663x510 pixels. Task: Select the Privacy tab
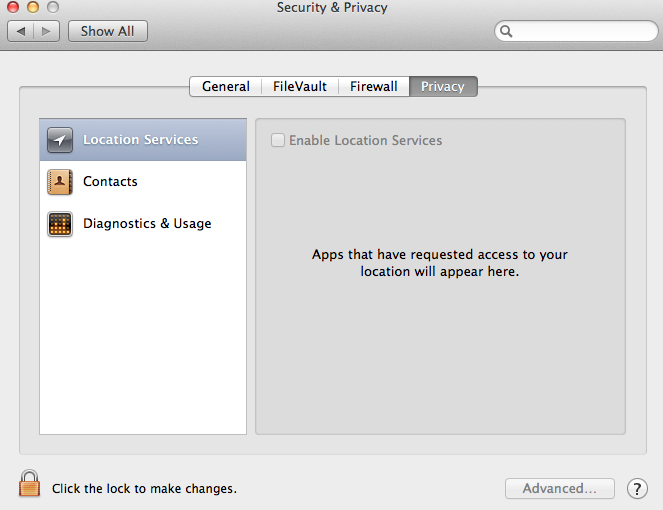tap(442, 87)
